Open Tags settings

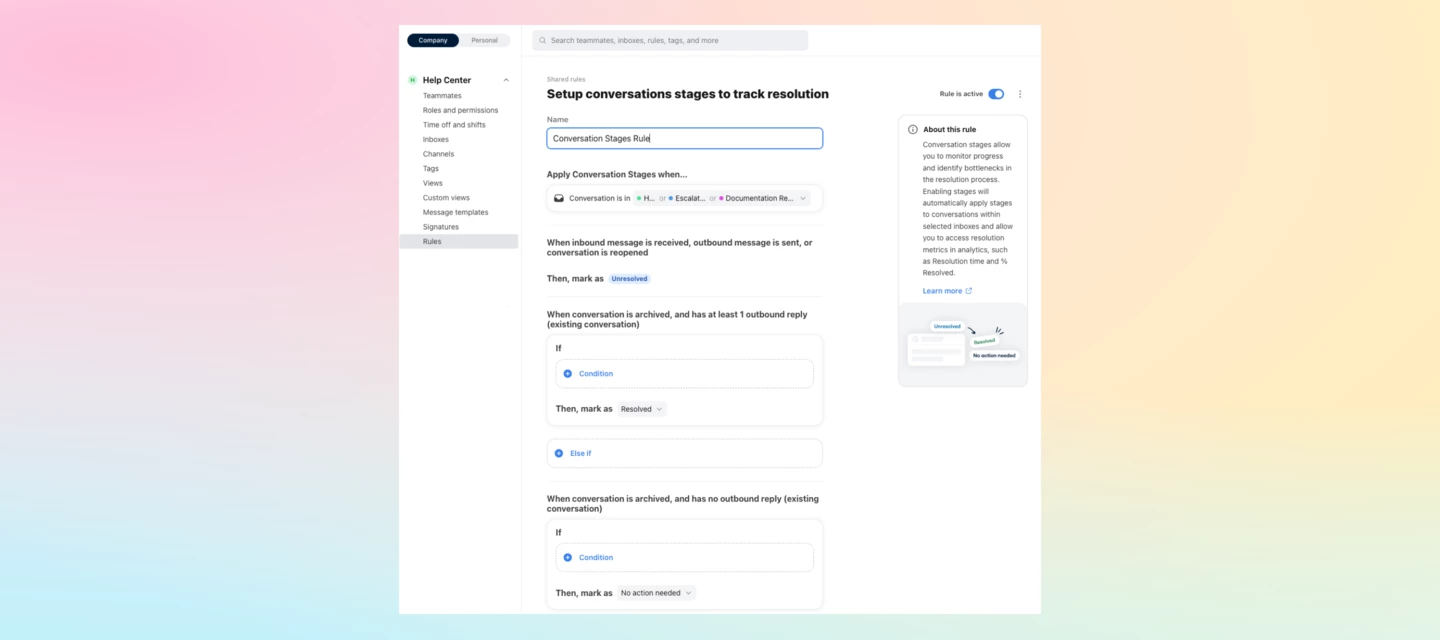[431, 168]
